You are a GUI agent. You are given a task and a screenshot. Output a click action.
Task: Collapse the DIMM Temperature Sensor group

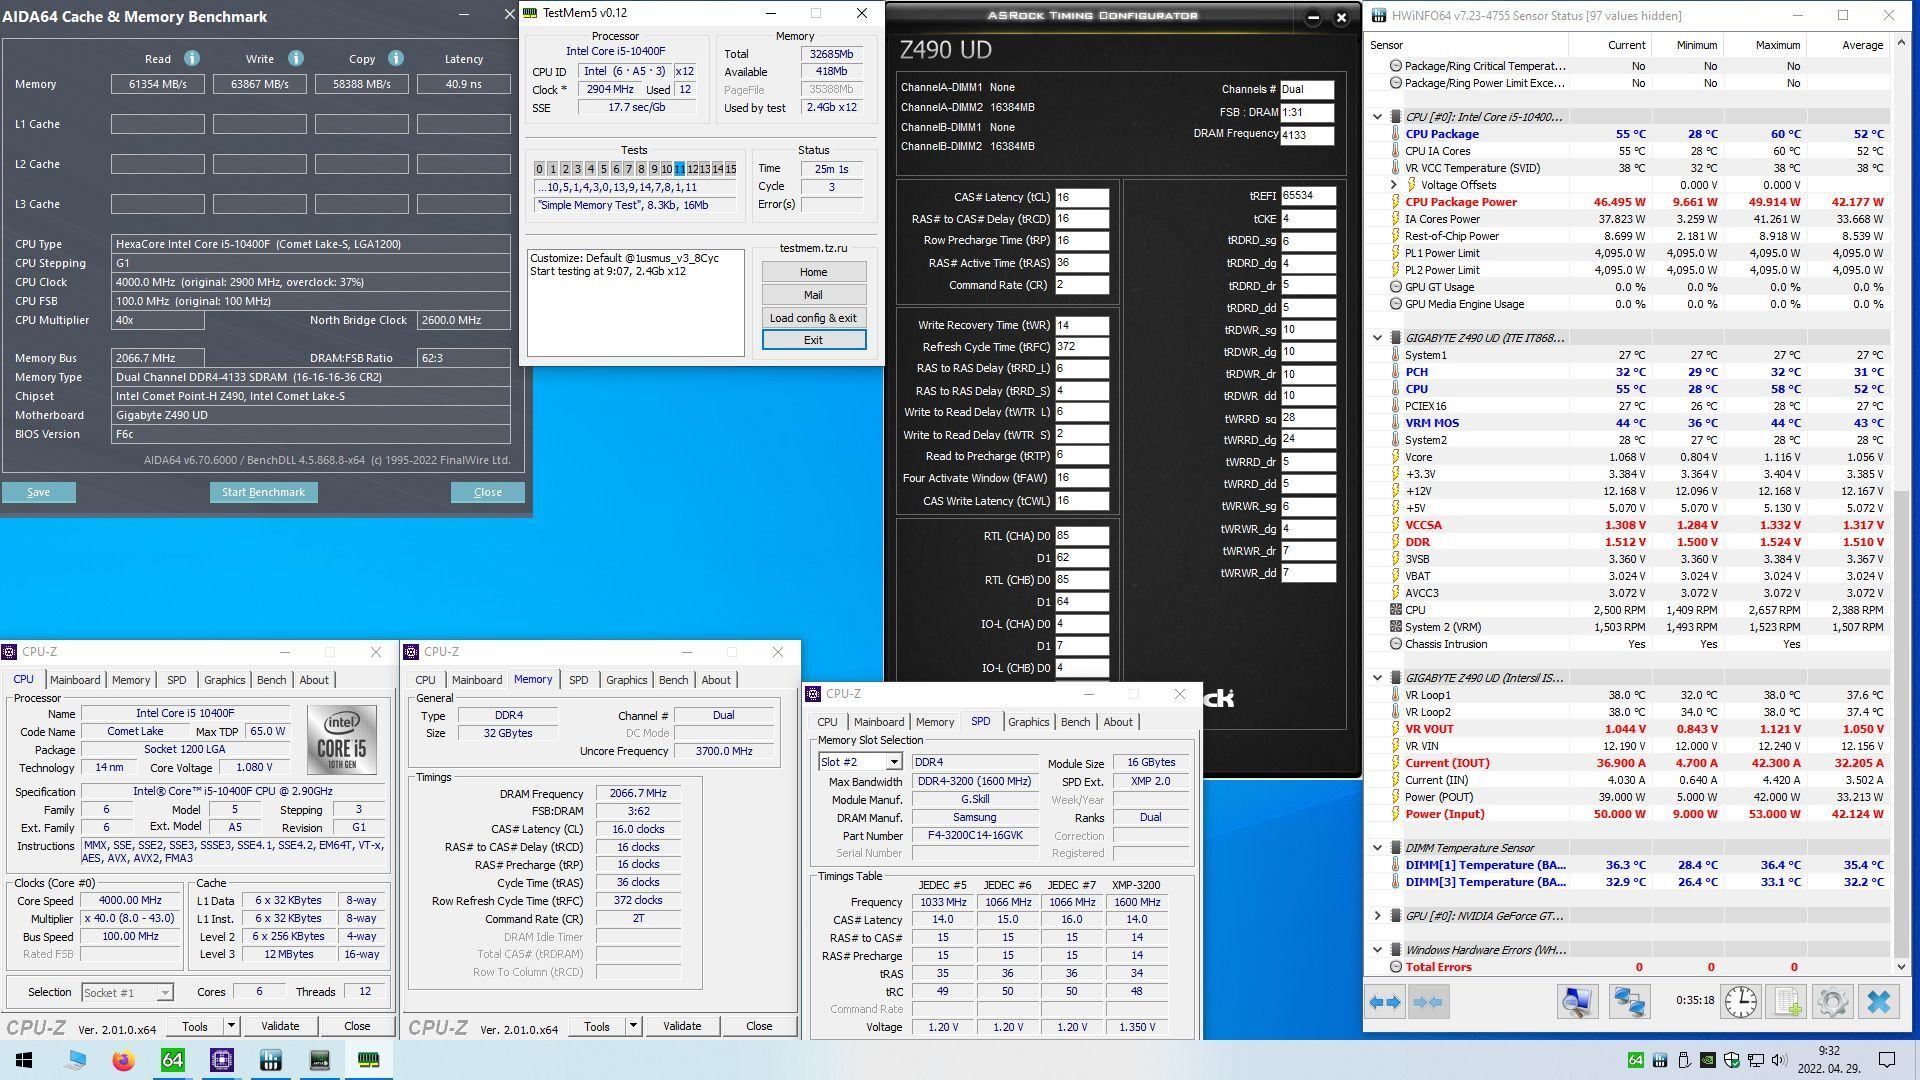click(1378, 848)
